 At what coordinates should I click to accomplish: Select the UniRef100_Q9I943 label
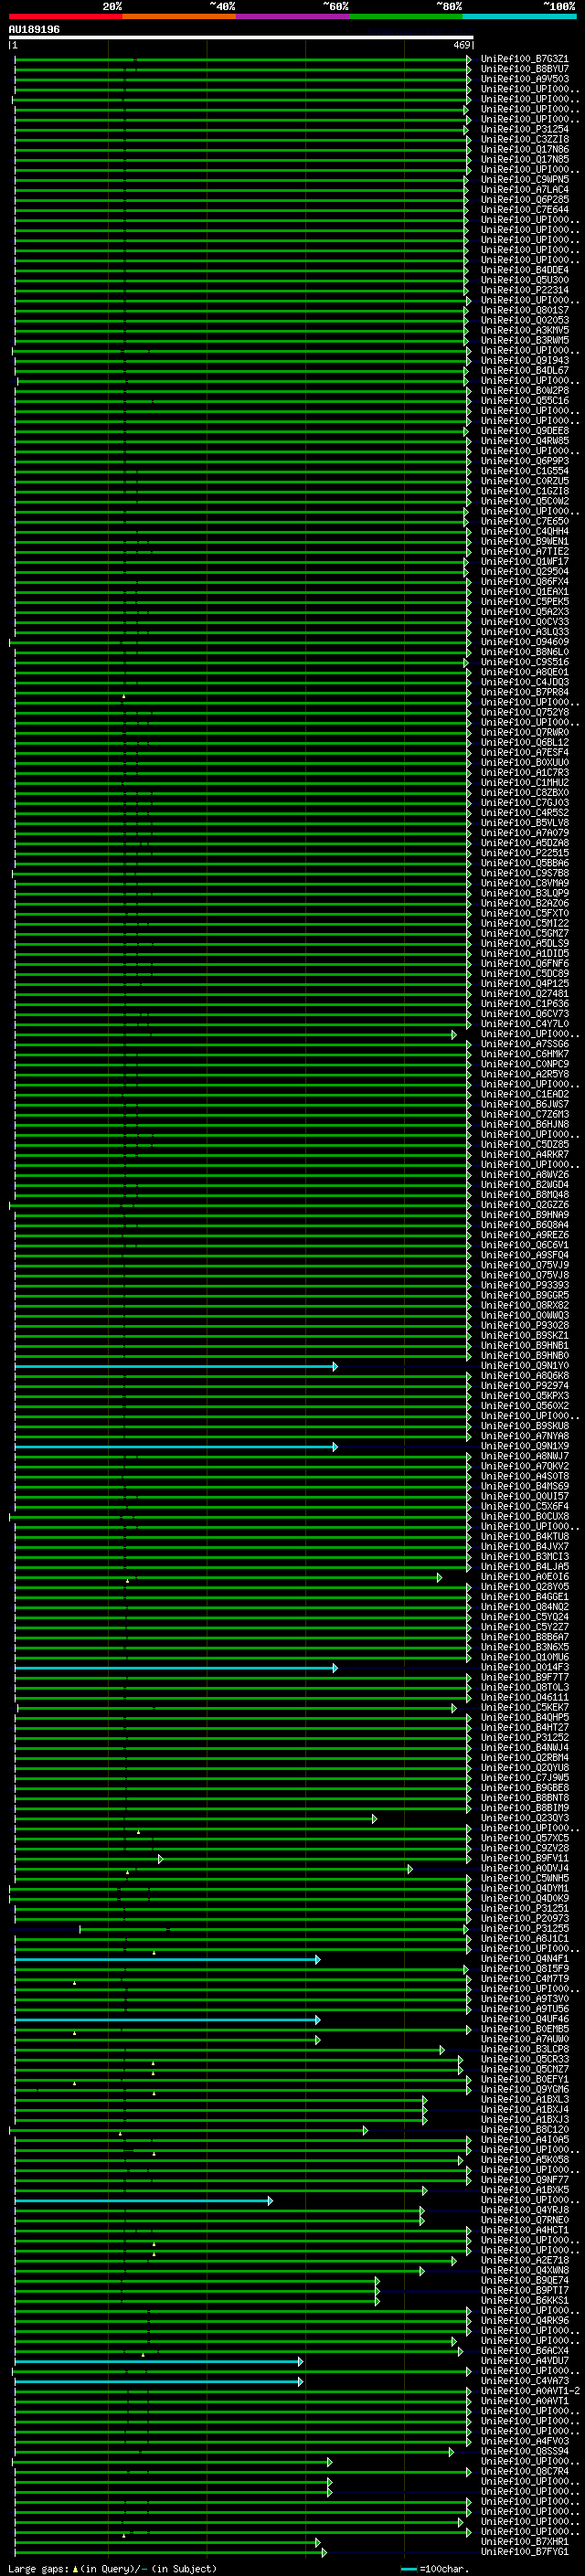click(525, 361)
